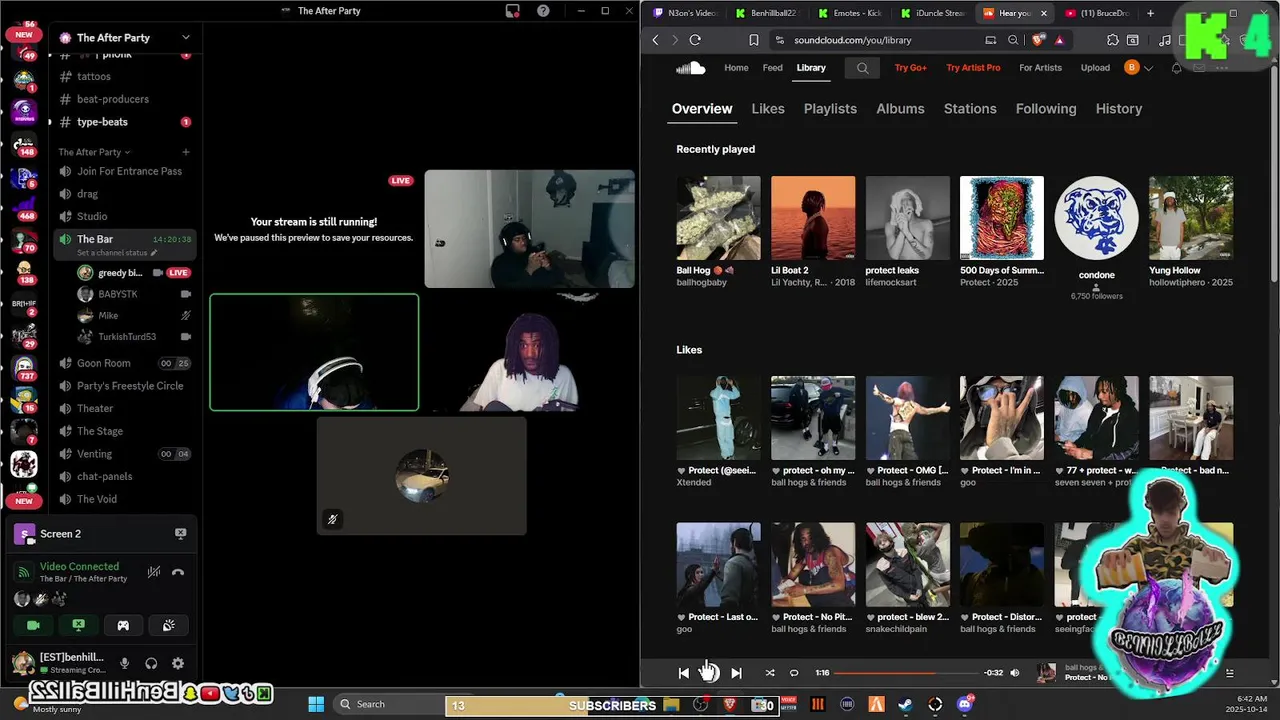Viewport: 1280px width, 720px height.
Task: Toggle the Discord camera button
Action: [33, 625]
